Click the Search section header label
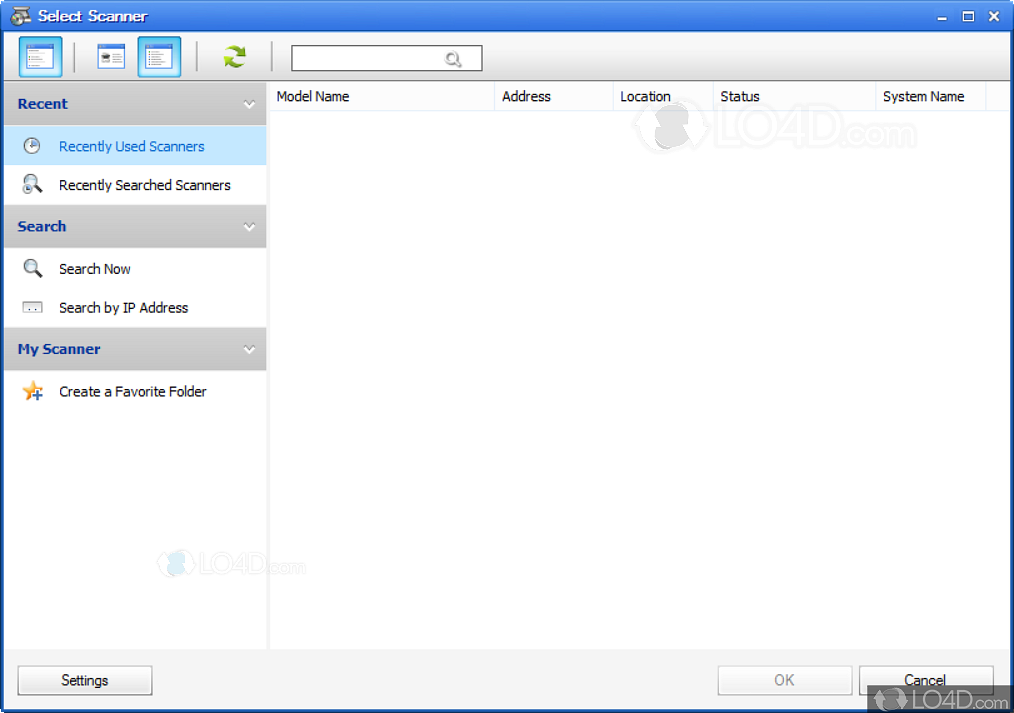Screen dimensions: 1014x713 (42, 227)
